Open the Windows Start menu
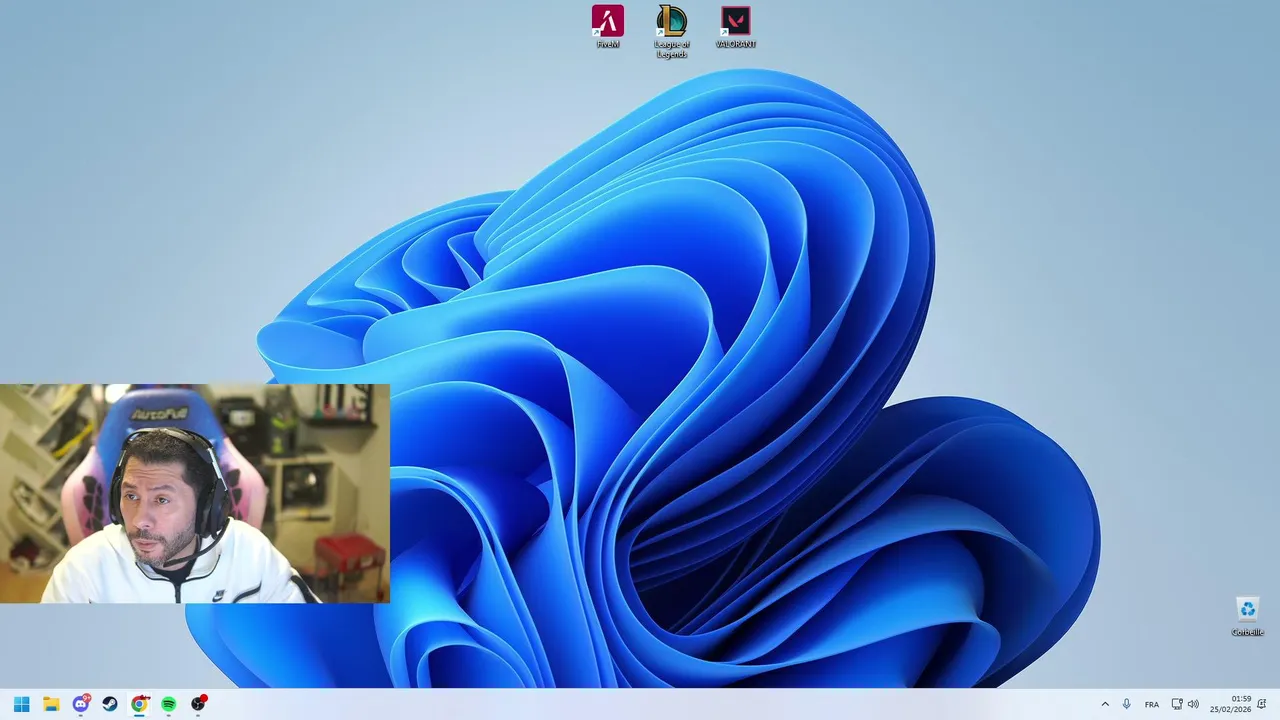Screen dimensions: 1280x720 [21, 704]
